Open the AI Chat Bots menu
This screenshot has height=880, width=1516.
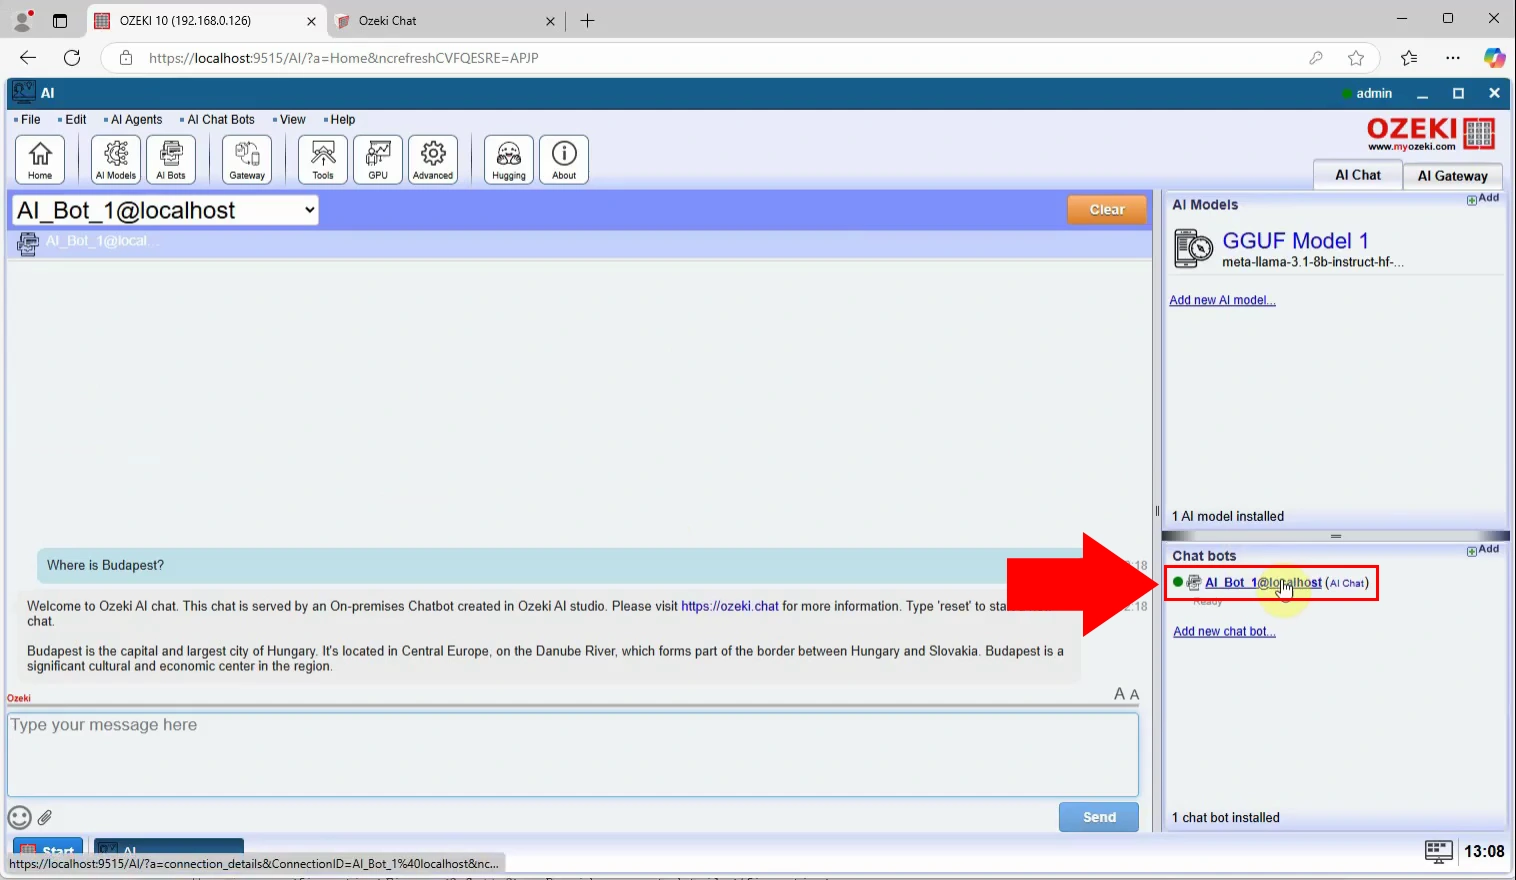click(x=220, y=119)
